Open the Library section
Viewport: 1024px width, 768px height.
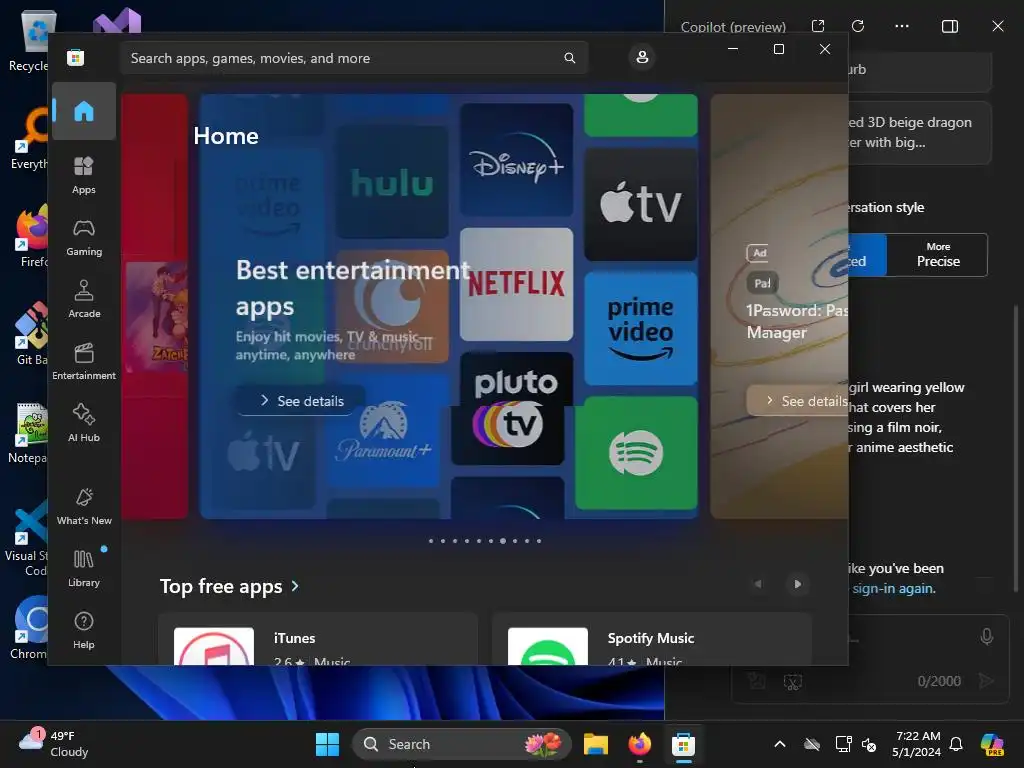point(84,568)
